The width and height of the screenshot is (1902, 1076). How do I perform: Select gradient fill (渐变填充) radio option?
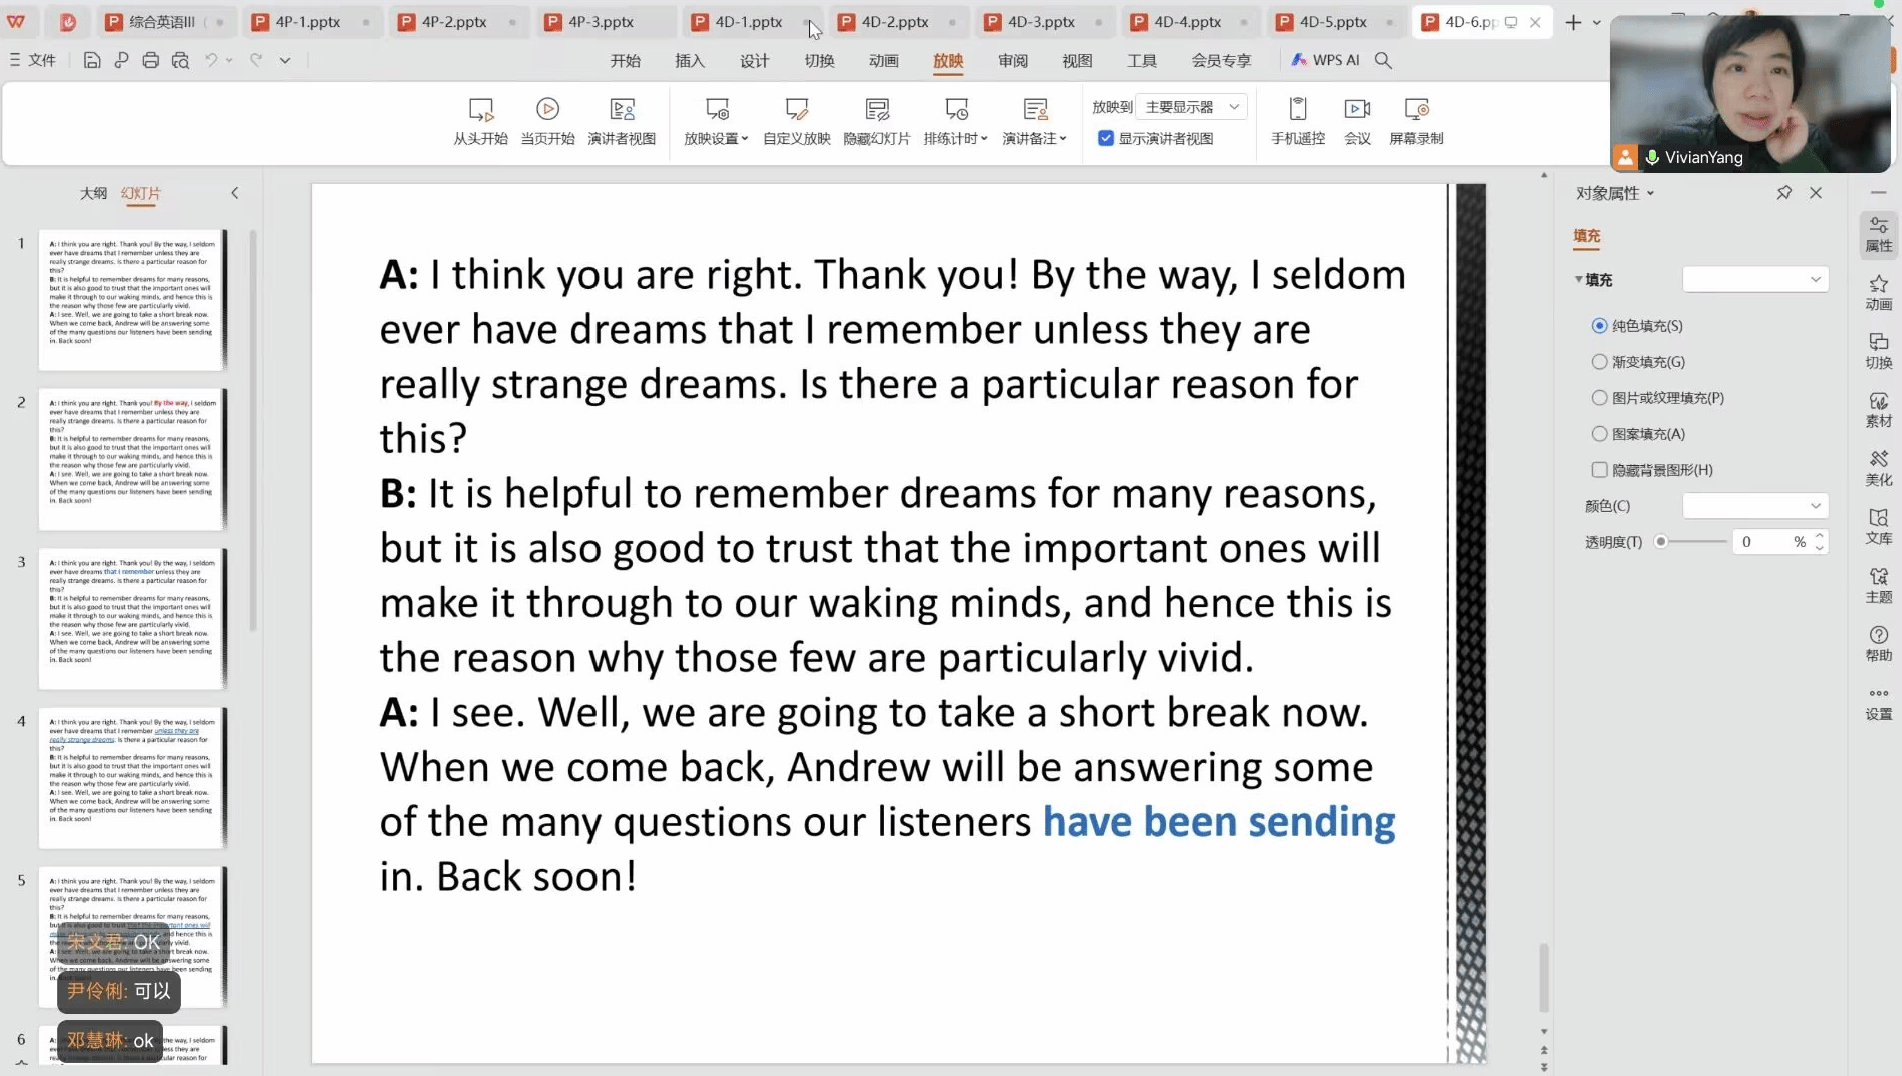pos(1599,362)
